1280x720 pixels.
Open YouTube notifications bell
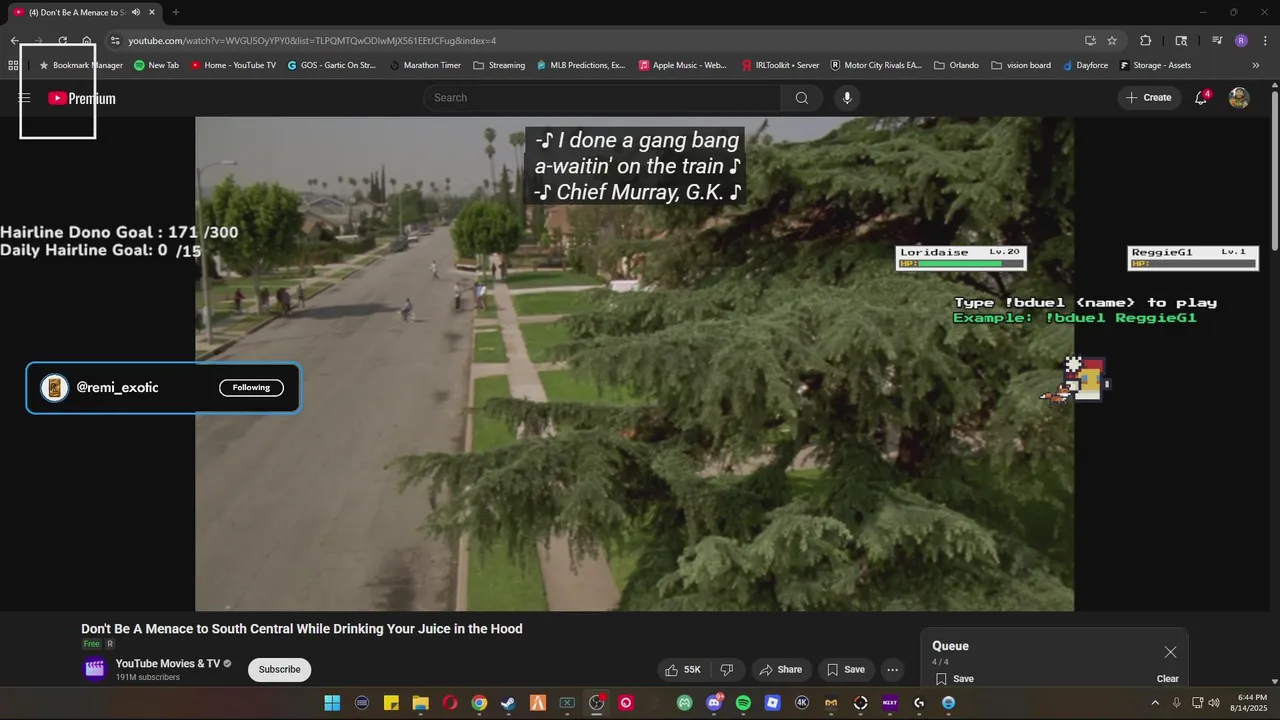coord(1201,98)
